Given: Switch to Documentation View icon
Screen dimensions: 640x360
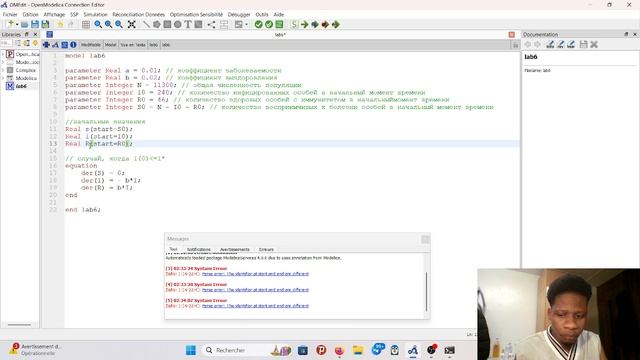Looking at the screenshot, I should tap(73, 44).
